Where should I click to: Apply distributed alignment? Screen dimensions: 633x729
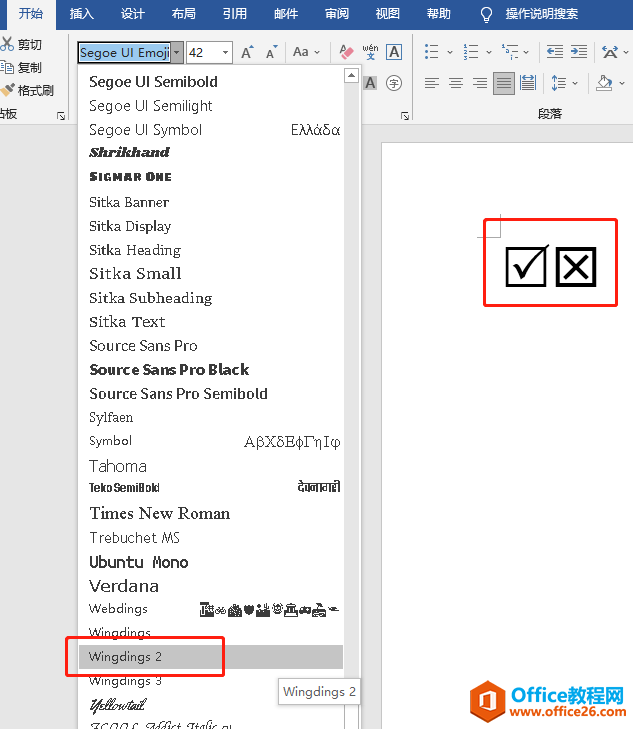click(528, 83)
